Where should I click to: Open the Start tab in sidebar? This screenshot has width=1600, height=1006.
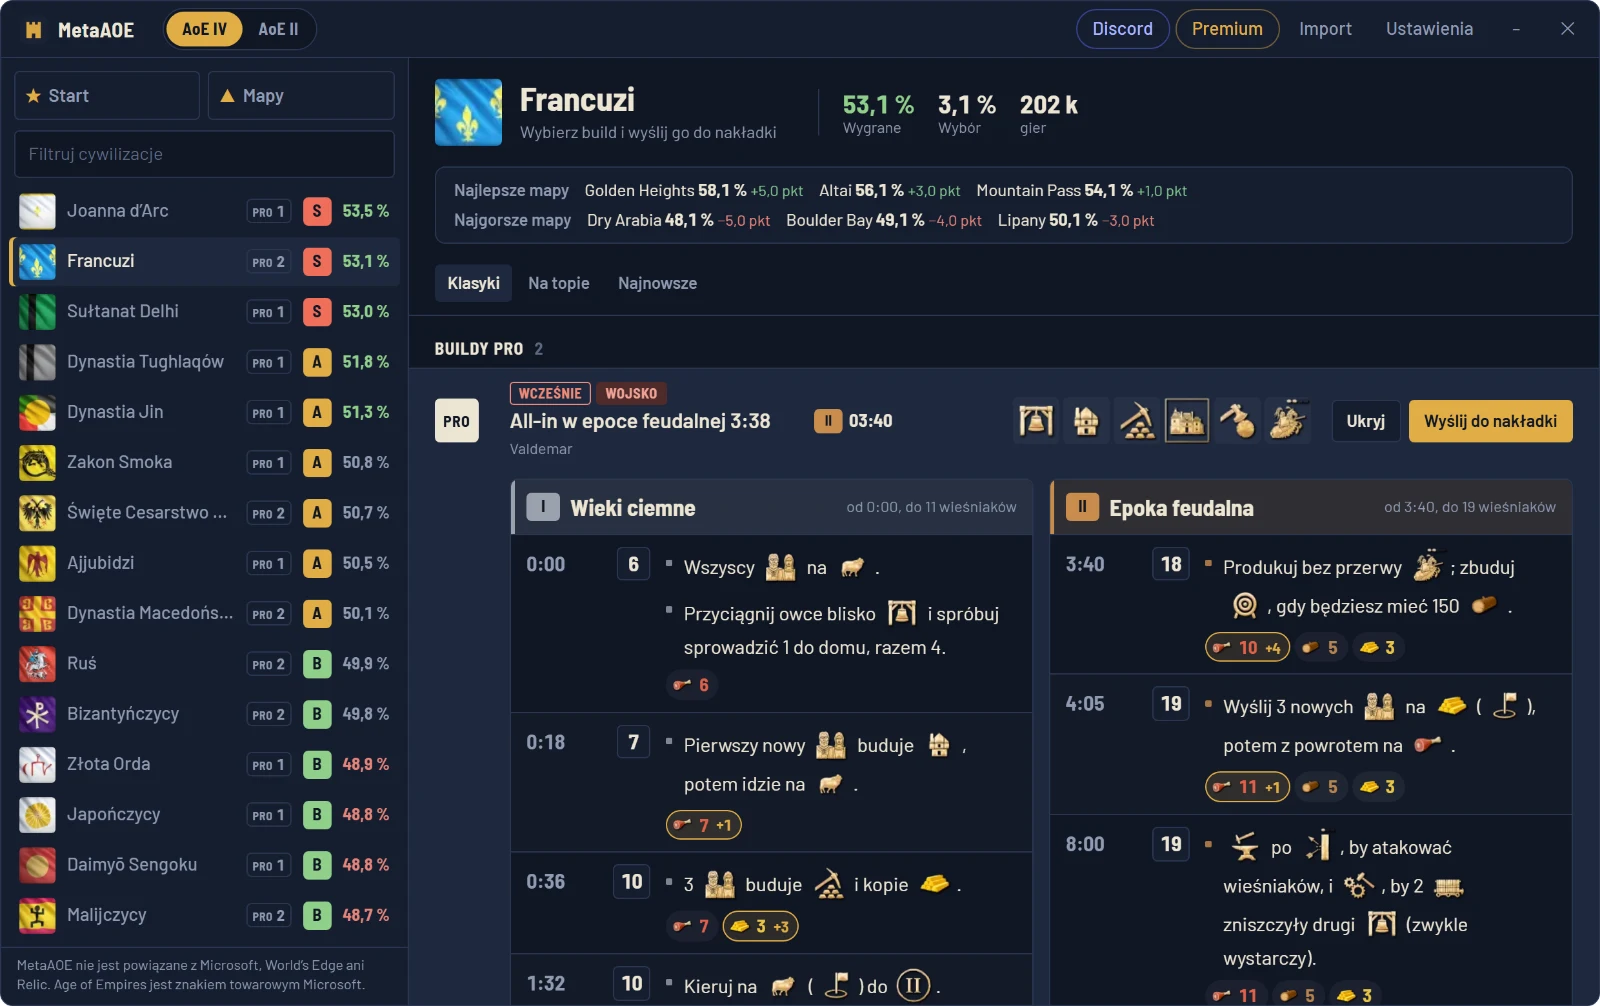point(107,96)
